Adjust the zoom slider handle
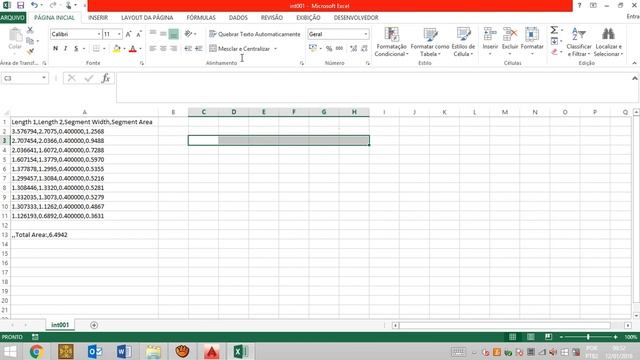This screenshot has width=640, height=360. [x=588, y=337]
